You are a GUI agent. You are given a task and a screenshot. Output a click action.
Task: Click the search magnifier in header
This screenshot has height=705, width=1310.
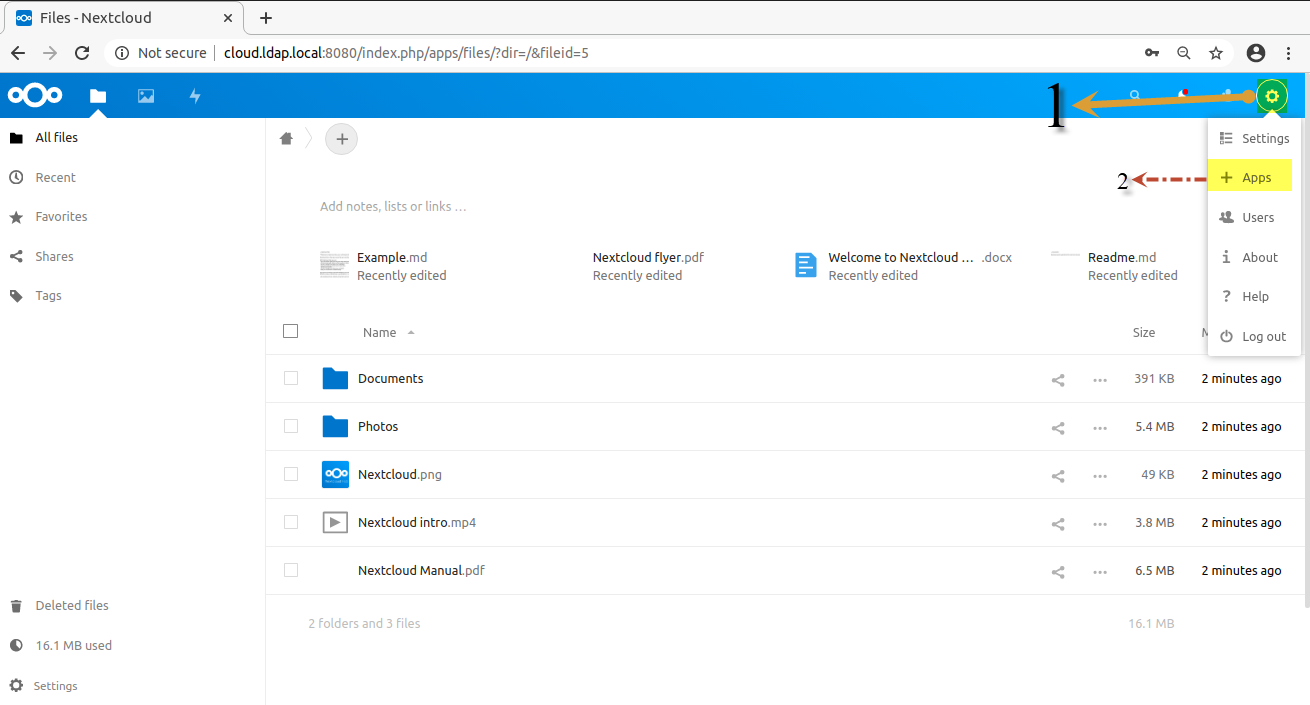click(1135, 96)
